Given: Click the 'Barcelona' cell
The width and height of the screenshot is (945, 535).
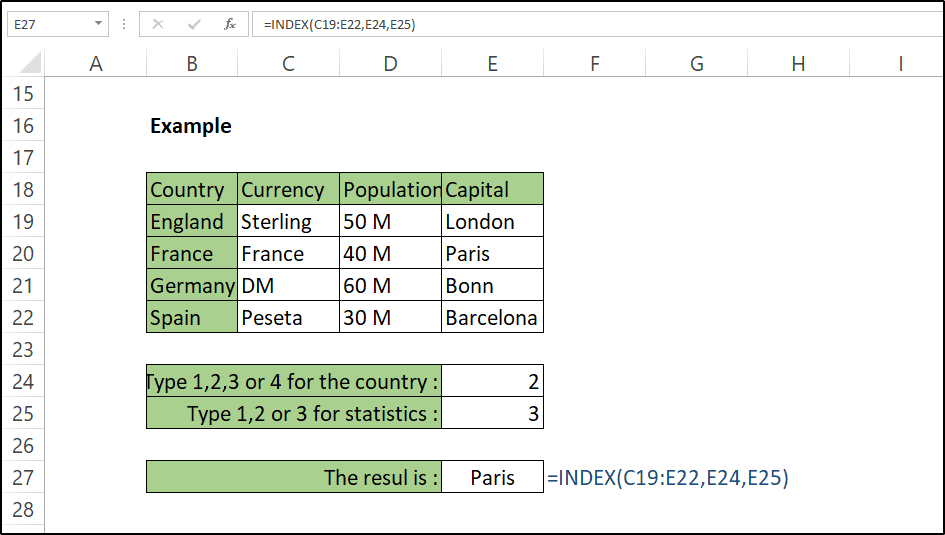Looking at the screenshot, I should 492,317.
